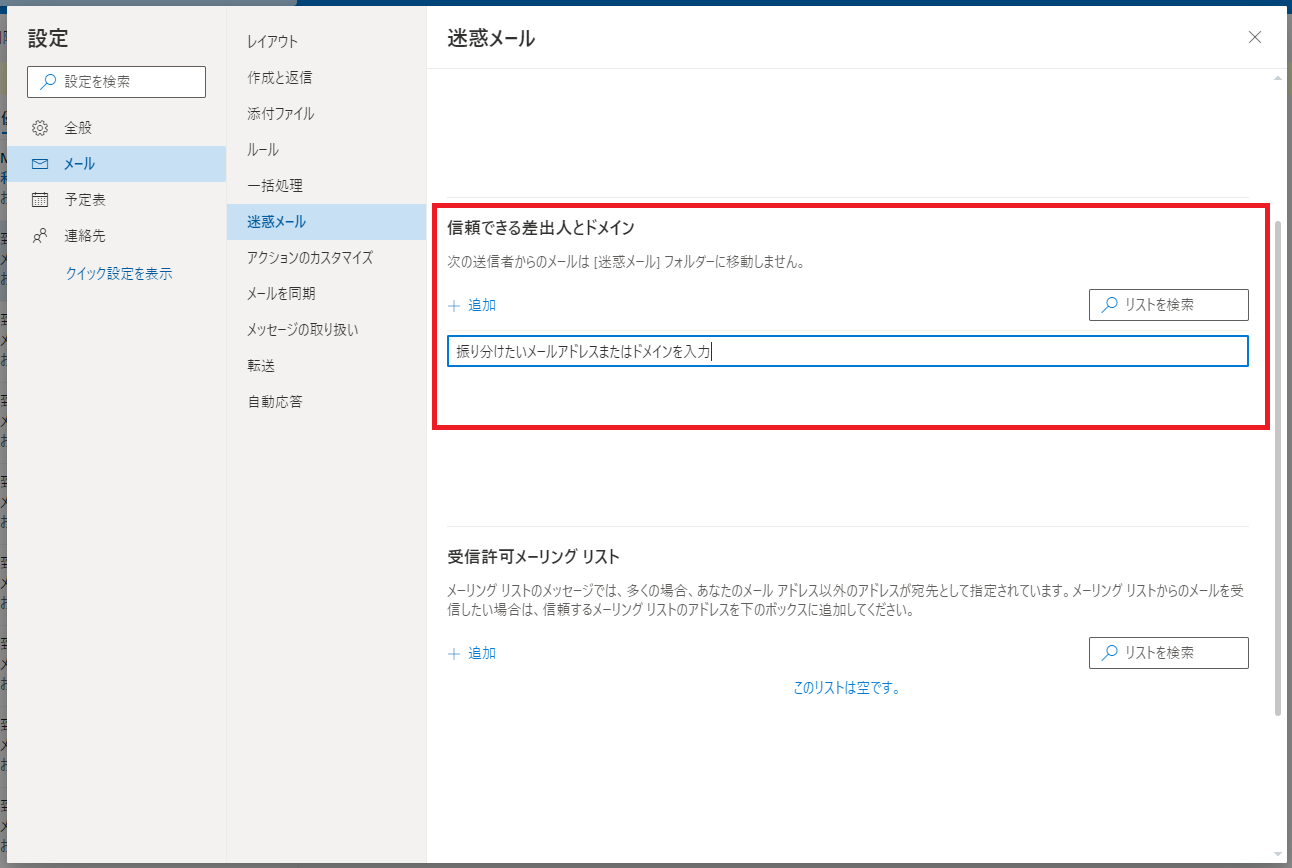
Task: Click the plus icon under 信頼できる差出人とドメイン
Action: pos(454,306)
